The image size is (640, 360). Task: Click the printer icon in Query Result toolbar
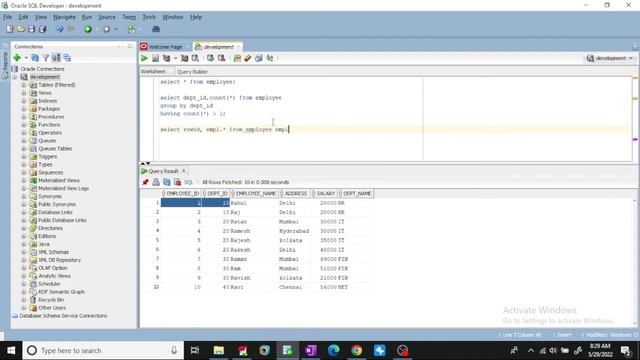(156, 182)
